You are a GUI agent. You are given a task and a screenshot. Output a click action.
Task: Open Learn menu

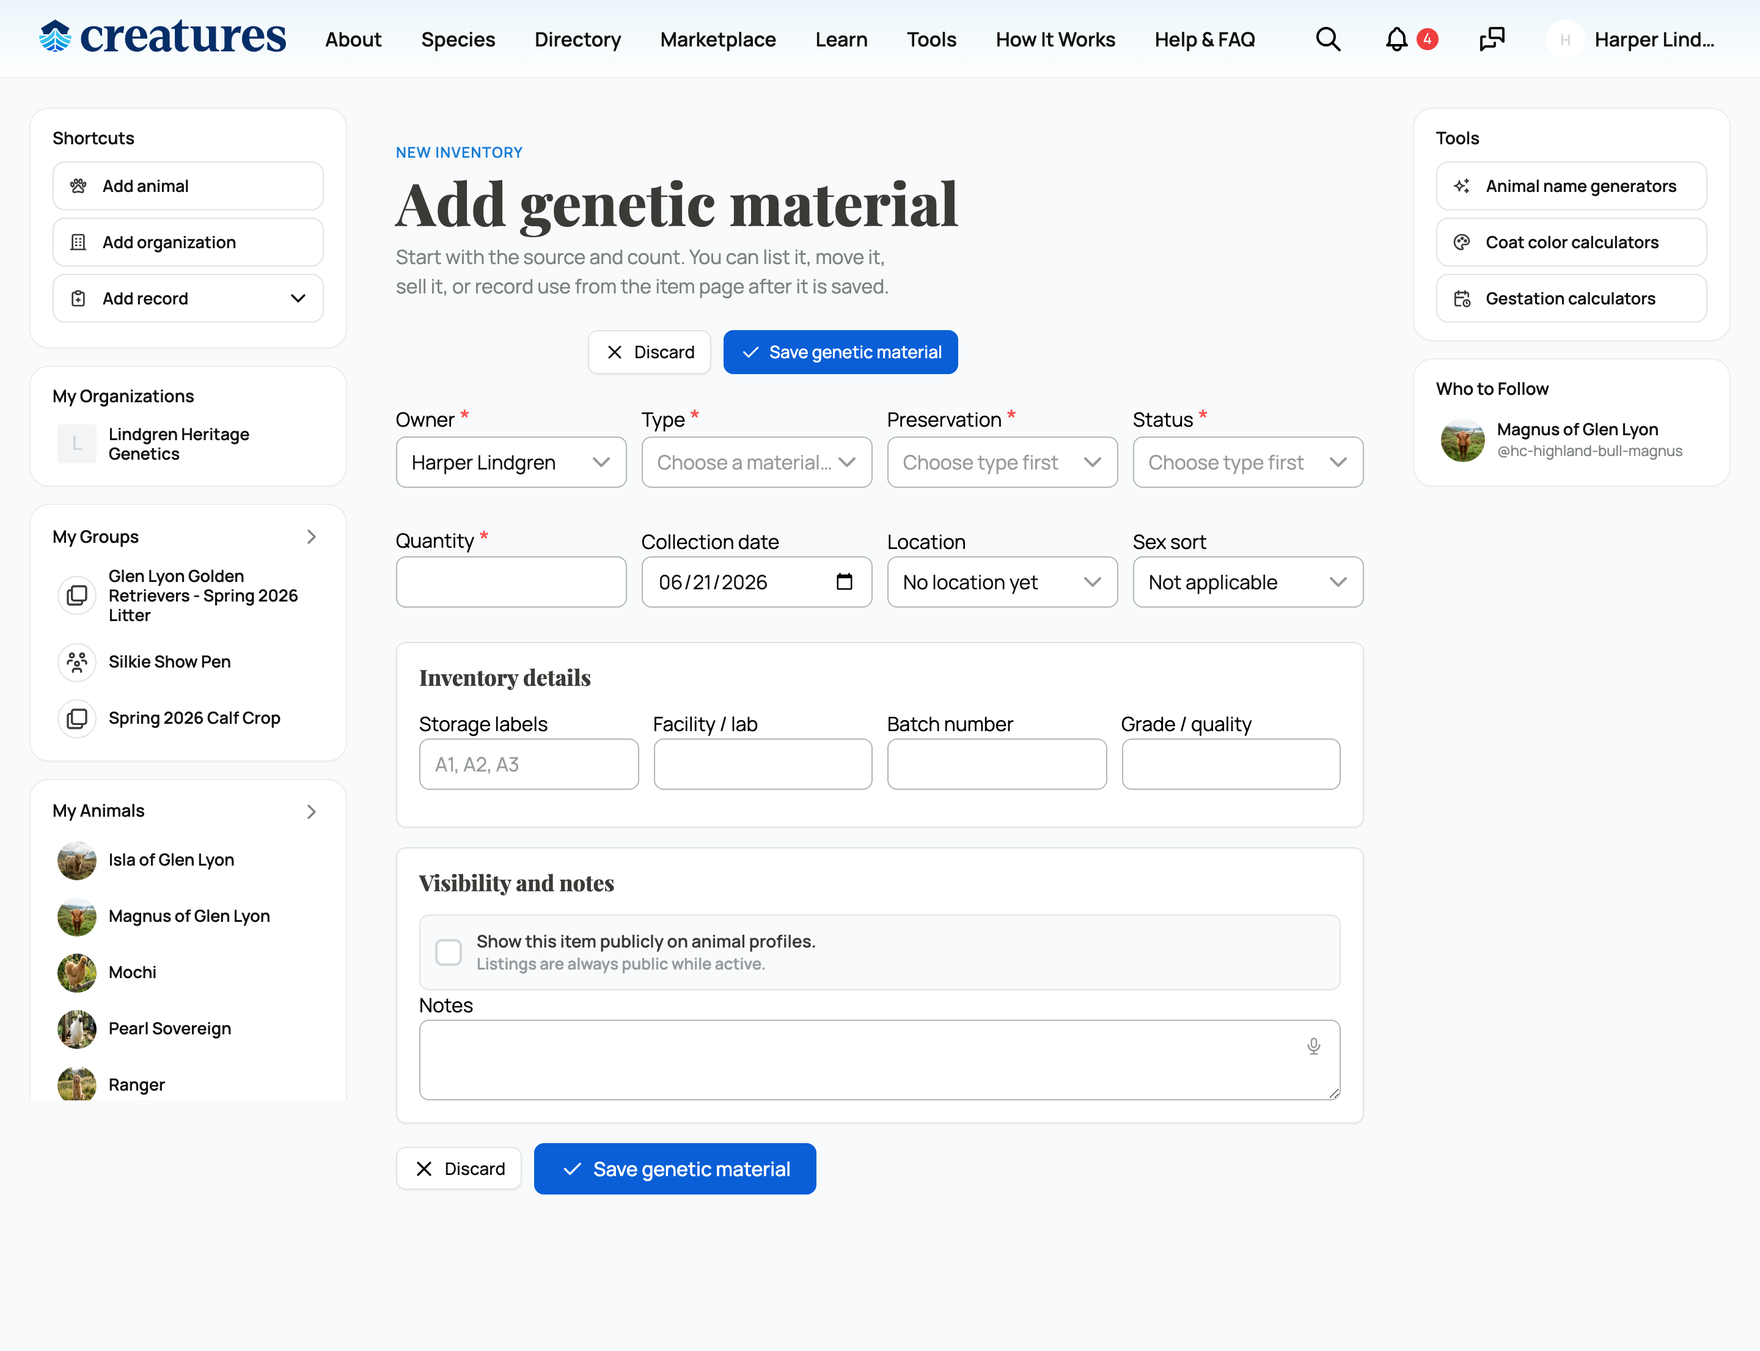click(841, 39)
